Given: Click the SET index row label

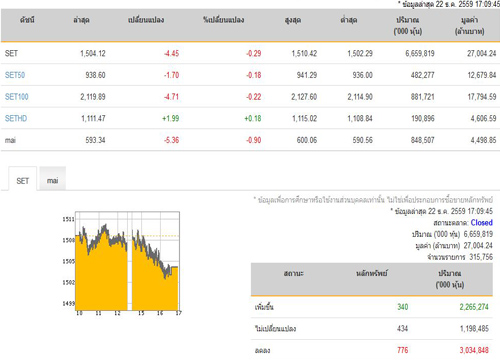Looking at the screenshot, I should pos(11,53).
